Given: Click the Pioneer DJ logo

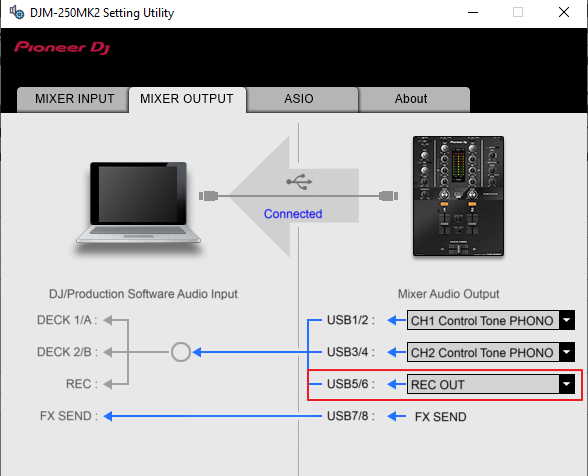Looking at the screenshot, I should coord(62,48).
